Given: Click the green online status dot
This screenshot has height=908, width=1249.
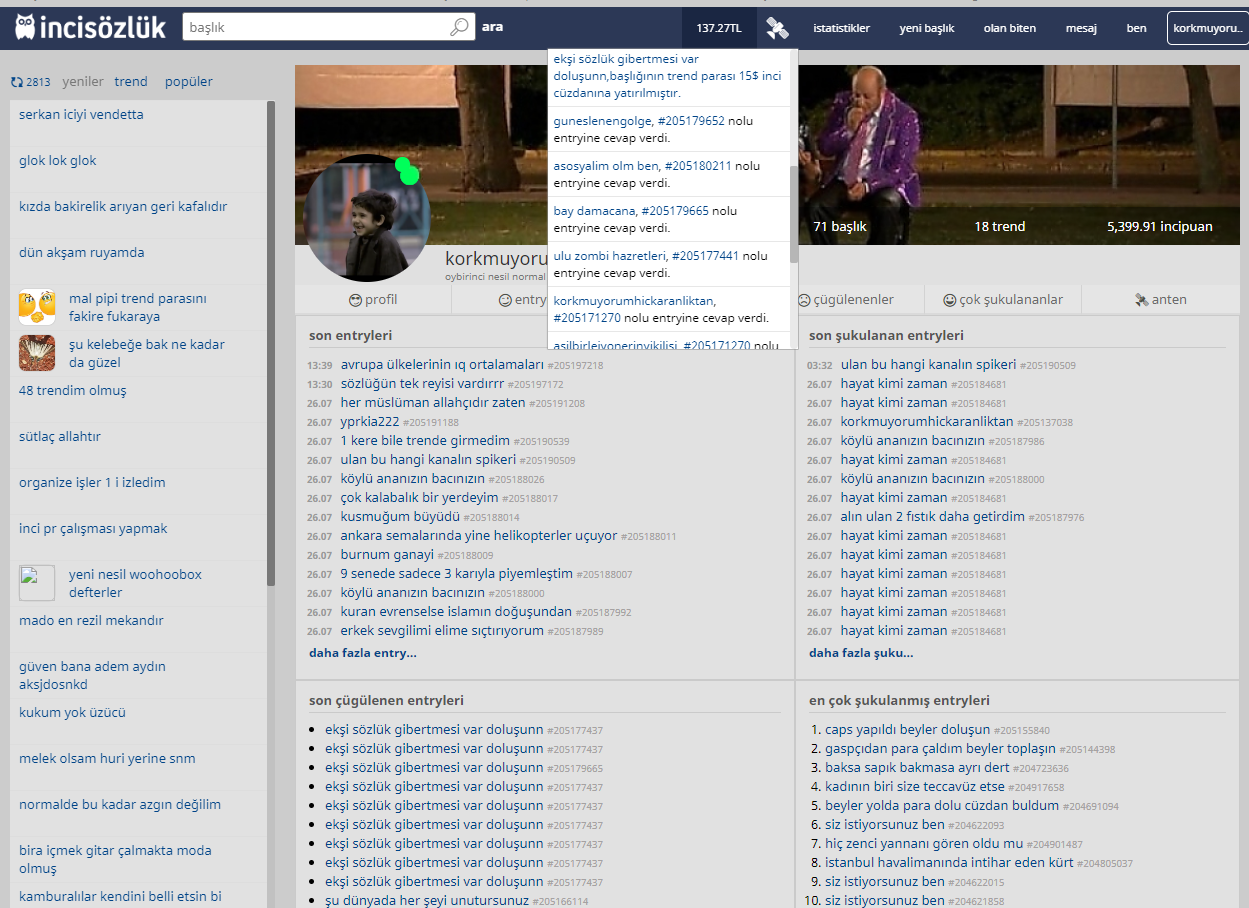Looking at the screenshot, I should 406,171.
